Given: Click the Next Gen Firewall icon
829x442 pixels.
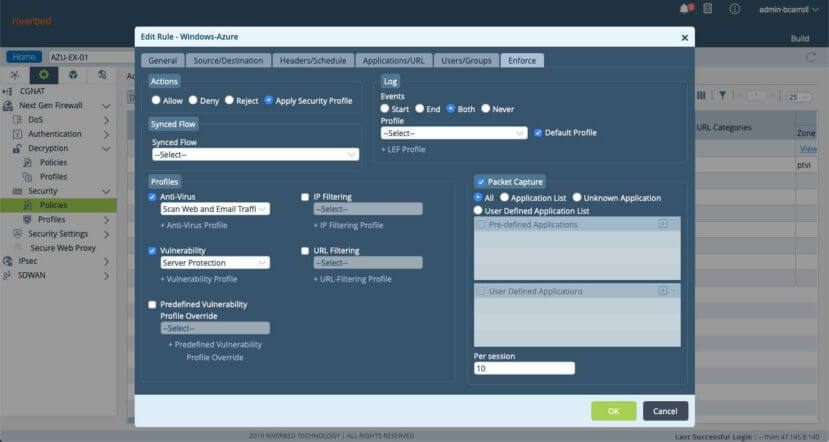Looking at the screenshot, I should point(7,106).
